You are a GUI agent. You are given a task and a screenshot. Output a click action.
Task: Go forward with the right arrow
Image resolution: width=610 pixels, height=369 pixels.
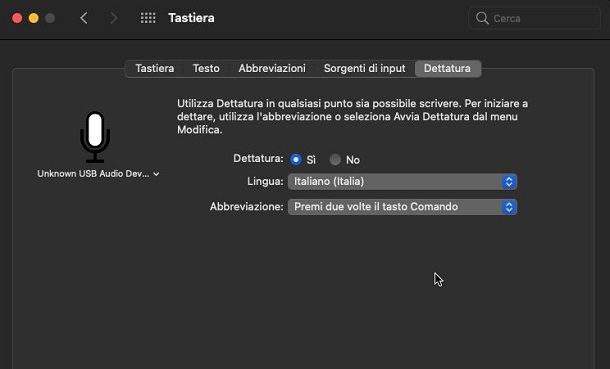click(x=113, y=18)
